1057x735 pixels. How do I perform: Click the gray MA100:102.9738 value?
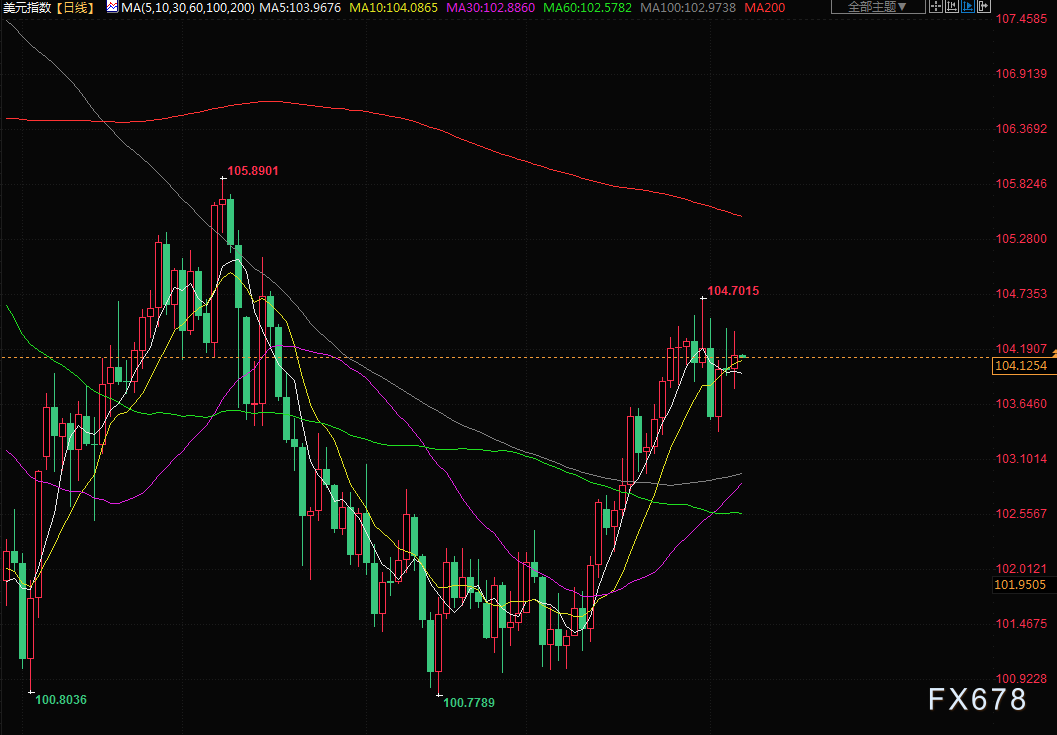688,8
